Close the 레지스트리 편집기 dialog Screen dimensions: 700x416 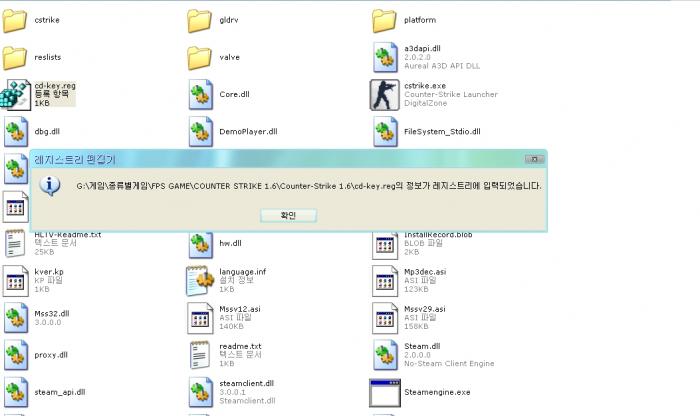[534, 159]
